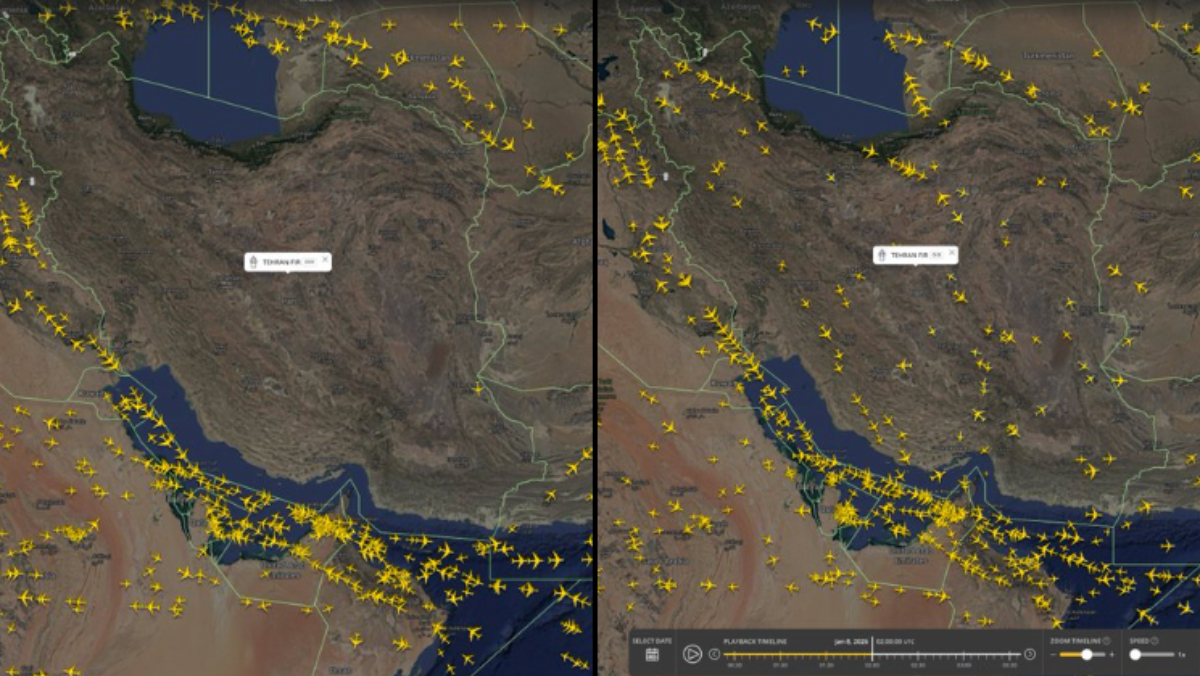Click the Jan 8, 2026 date text
1200x676 pixels.
click(850, 641)
